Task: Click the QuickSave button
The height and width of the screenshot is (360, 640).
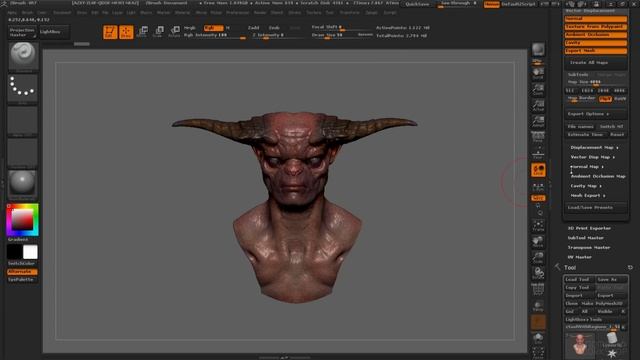Action: (x=417, y=4)
